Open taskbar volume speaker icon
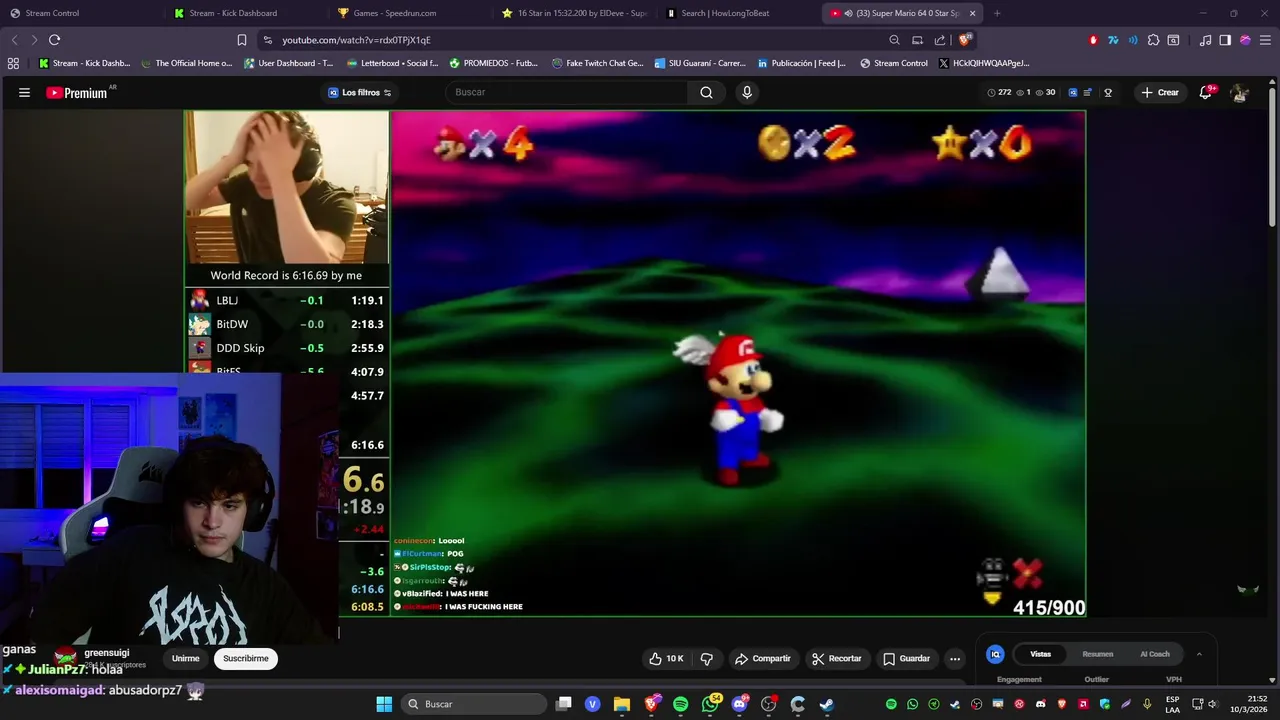This screenshot has width=1280, height=720. tap(1212, 704)
